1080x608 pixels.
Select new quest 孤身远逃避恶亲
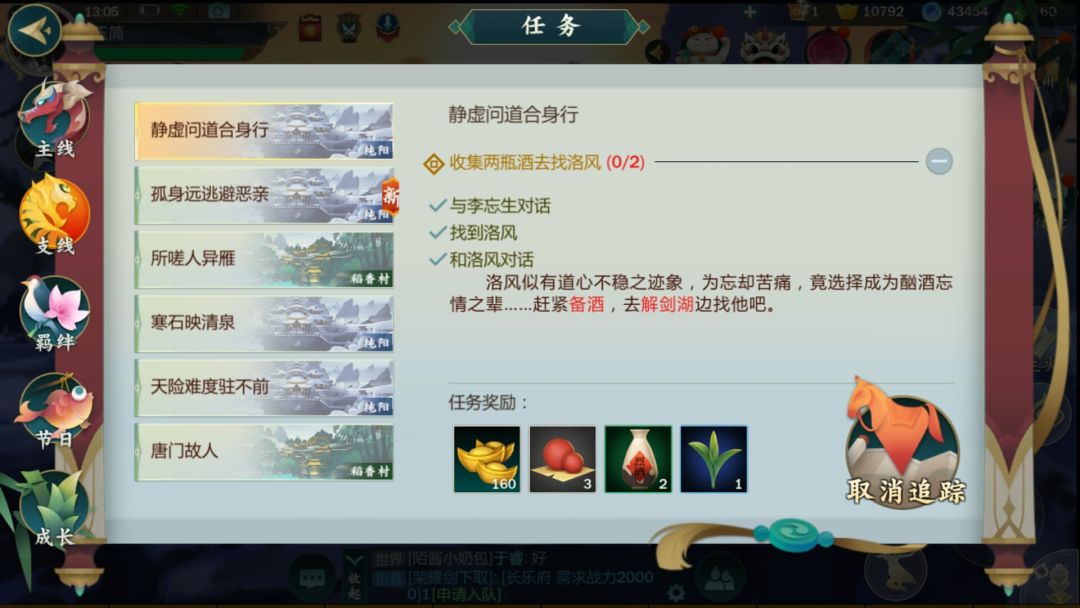tap(264, 195)
